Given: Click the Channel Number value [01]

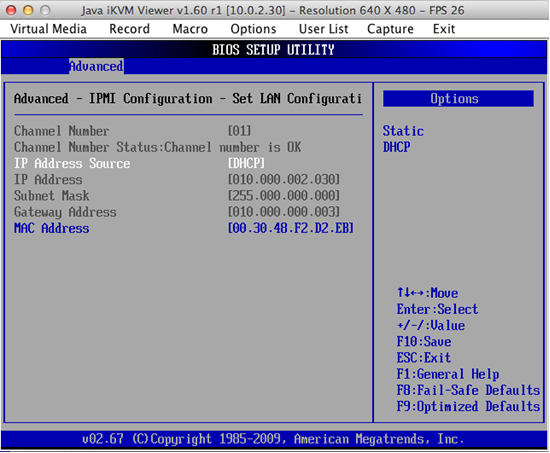Looking at the screenshot, I should pyautogui.click(x=240, y=131).
